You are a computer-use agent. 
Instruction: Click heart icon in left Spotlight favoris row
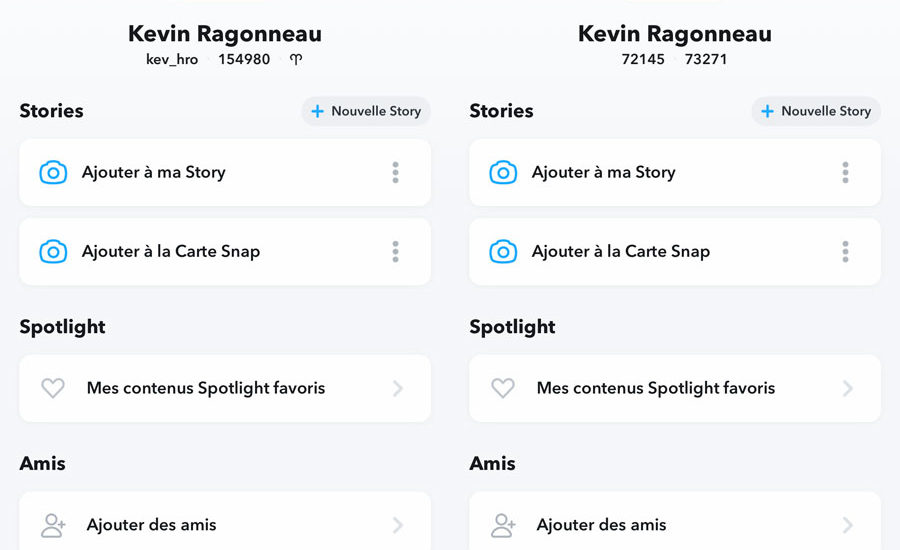(53, 388)
